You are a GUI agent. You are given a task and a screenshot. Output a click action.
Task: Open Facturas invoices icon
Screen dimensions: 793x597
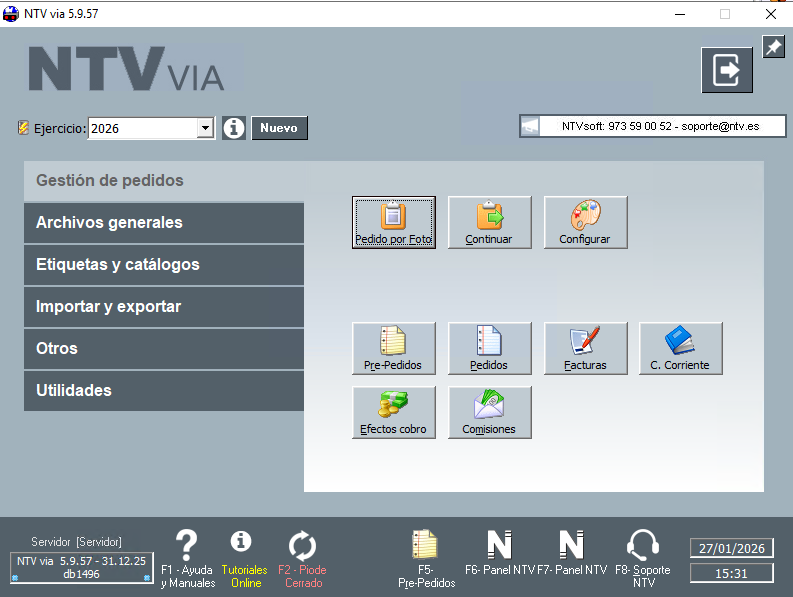click(x=585, y=348)
